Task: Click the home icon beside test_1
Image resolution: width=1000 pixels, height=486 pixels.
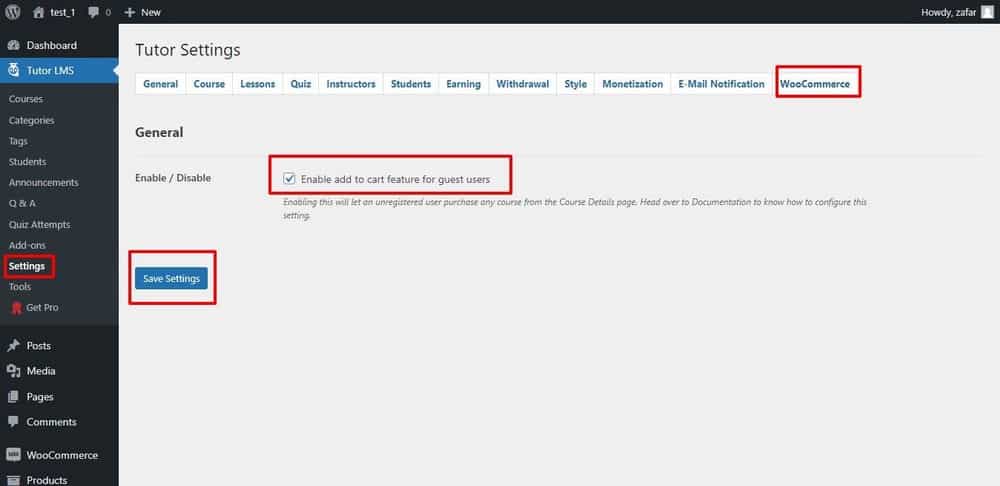Action: click(x=38, y=11)
